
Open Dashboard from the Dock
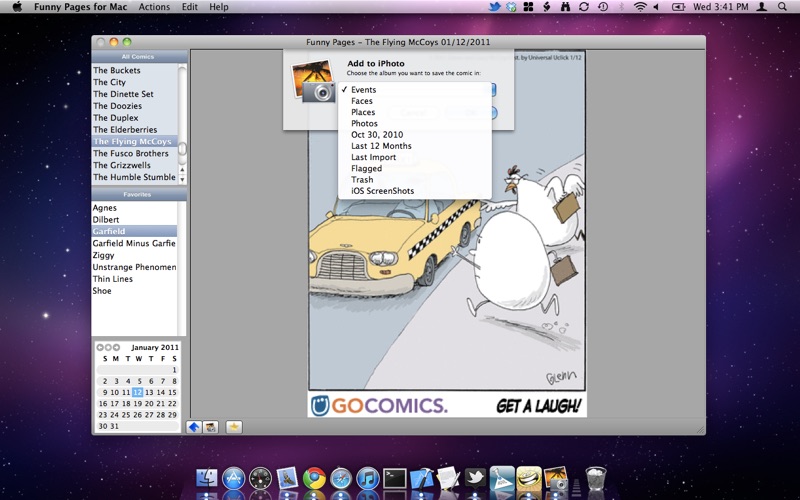point(260,479)
